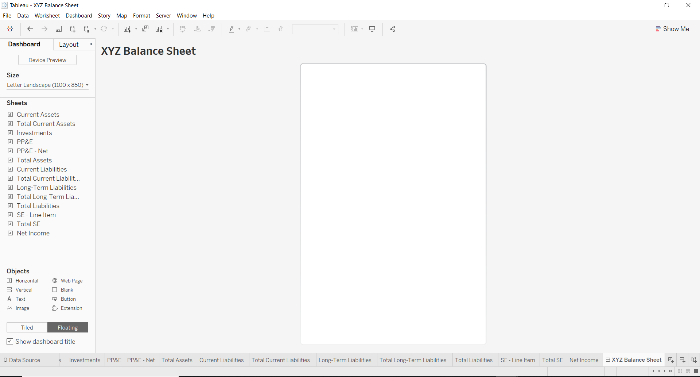
Task: Select the Web Page object
Action: point(67,281)
